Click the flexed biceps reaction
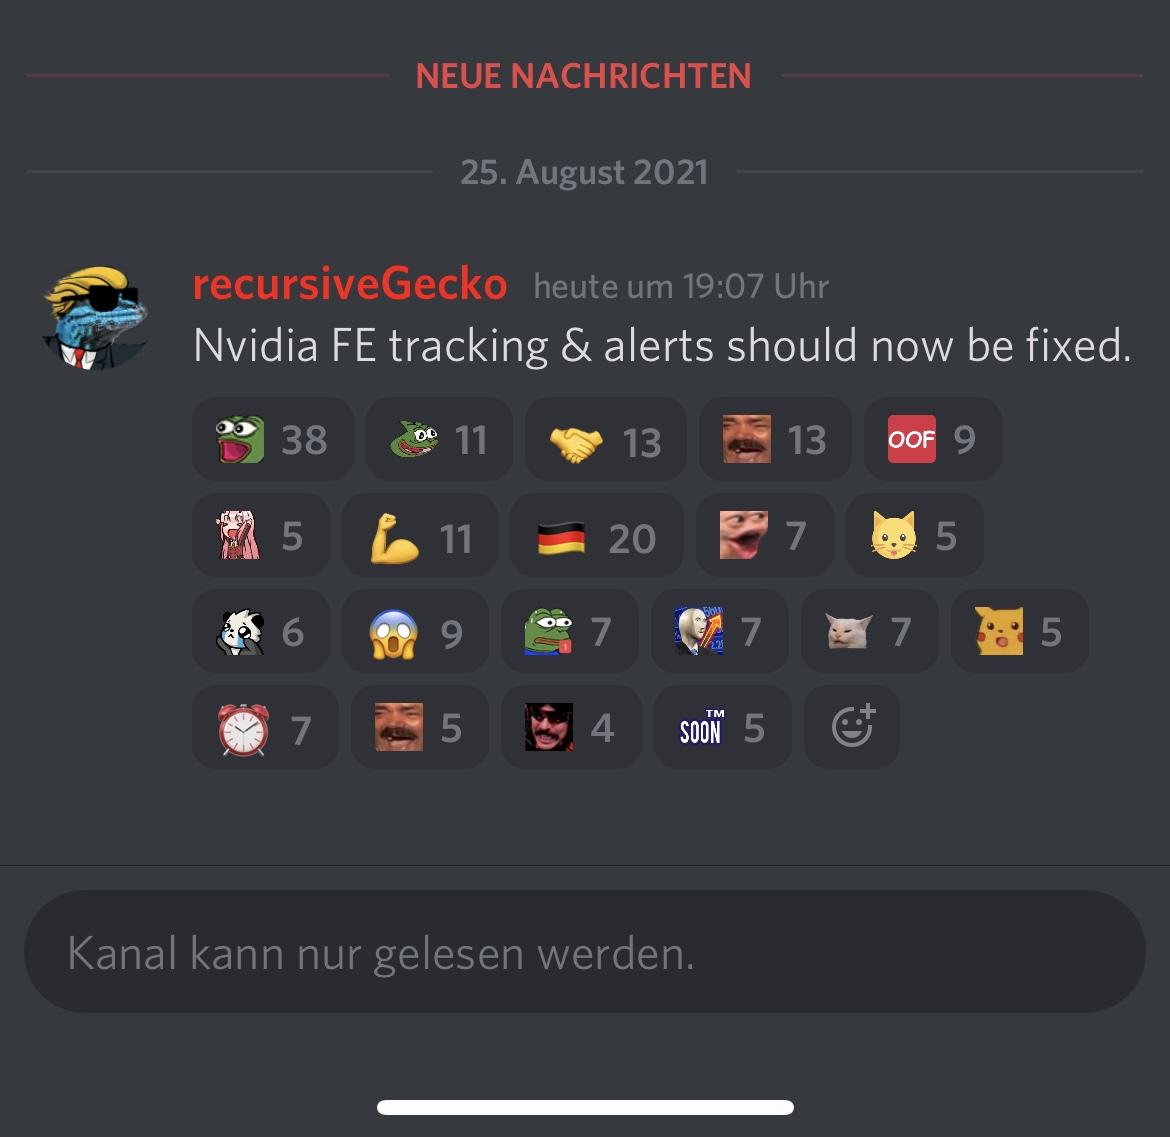 pos(420,535)
